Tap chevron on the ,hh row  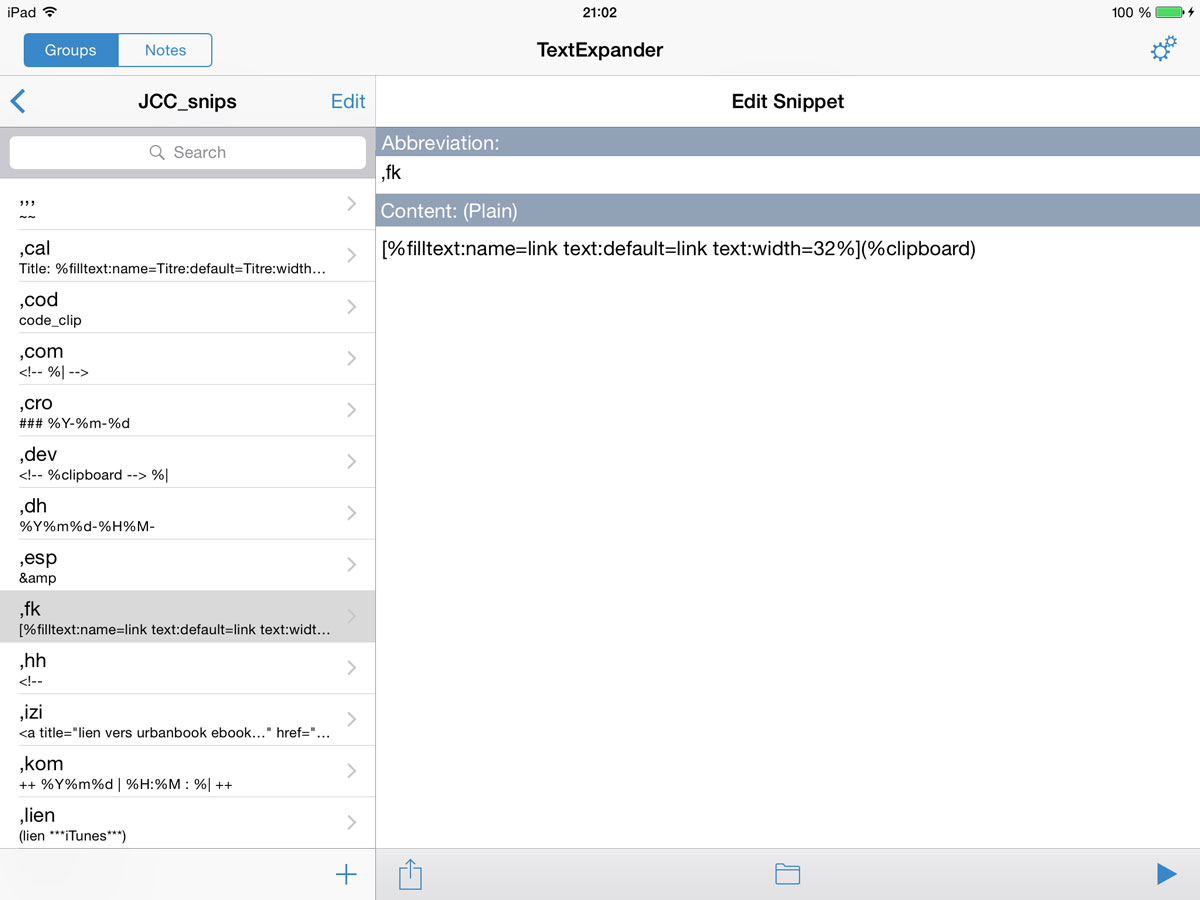pyautogui.click(x=351, y=668)
